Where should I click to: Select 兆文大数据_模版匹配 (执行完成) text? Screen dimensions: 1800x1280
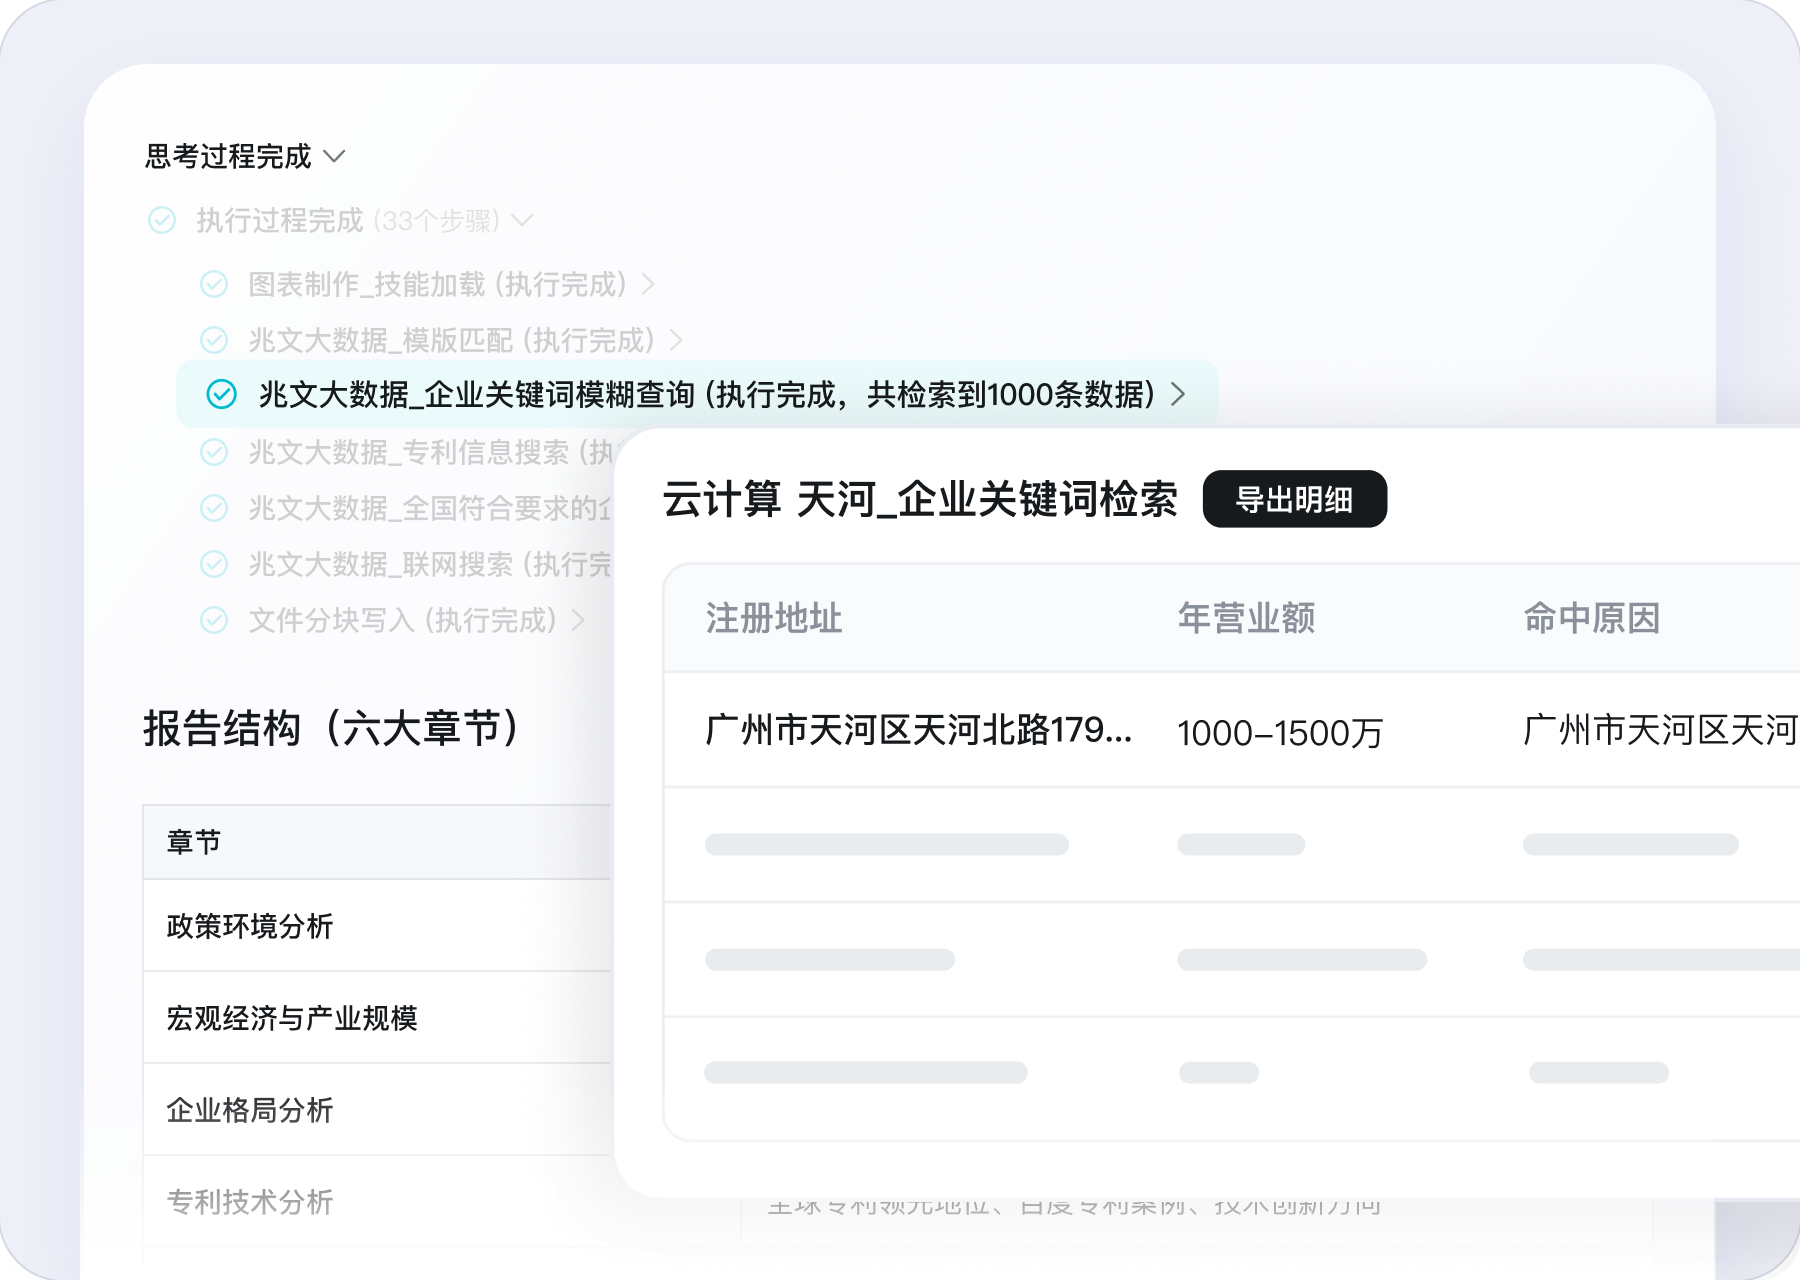click(452, 341)
